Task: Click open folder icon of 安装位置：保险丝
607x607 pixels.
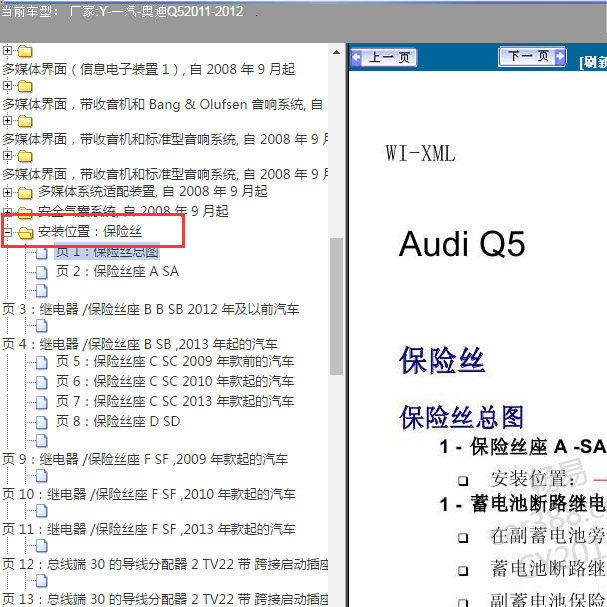Action: [x=26, y=233]
